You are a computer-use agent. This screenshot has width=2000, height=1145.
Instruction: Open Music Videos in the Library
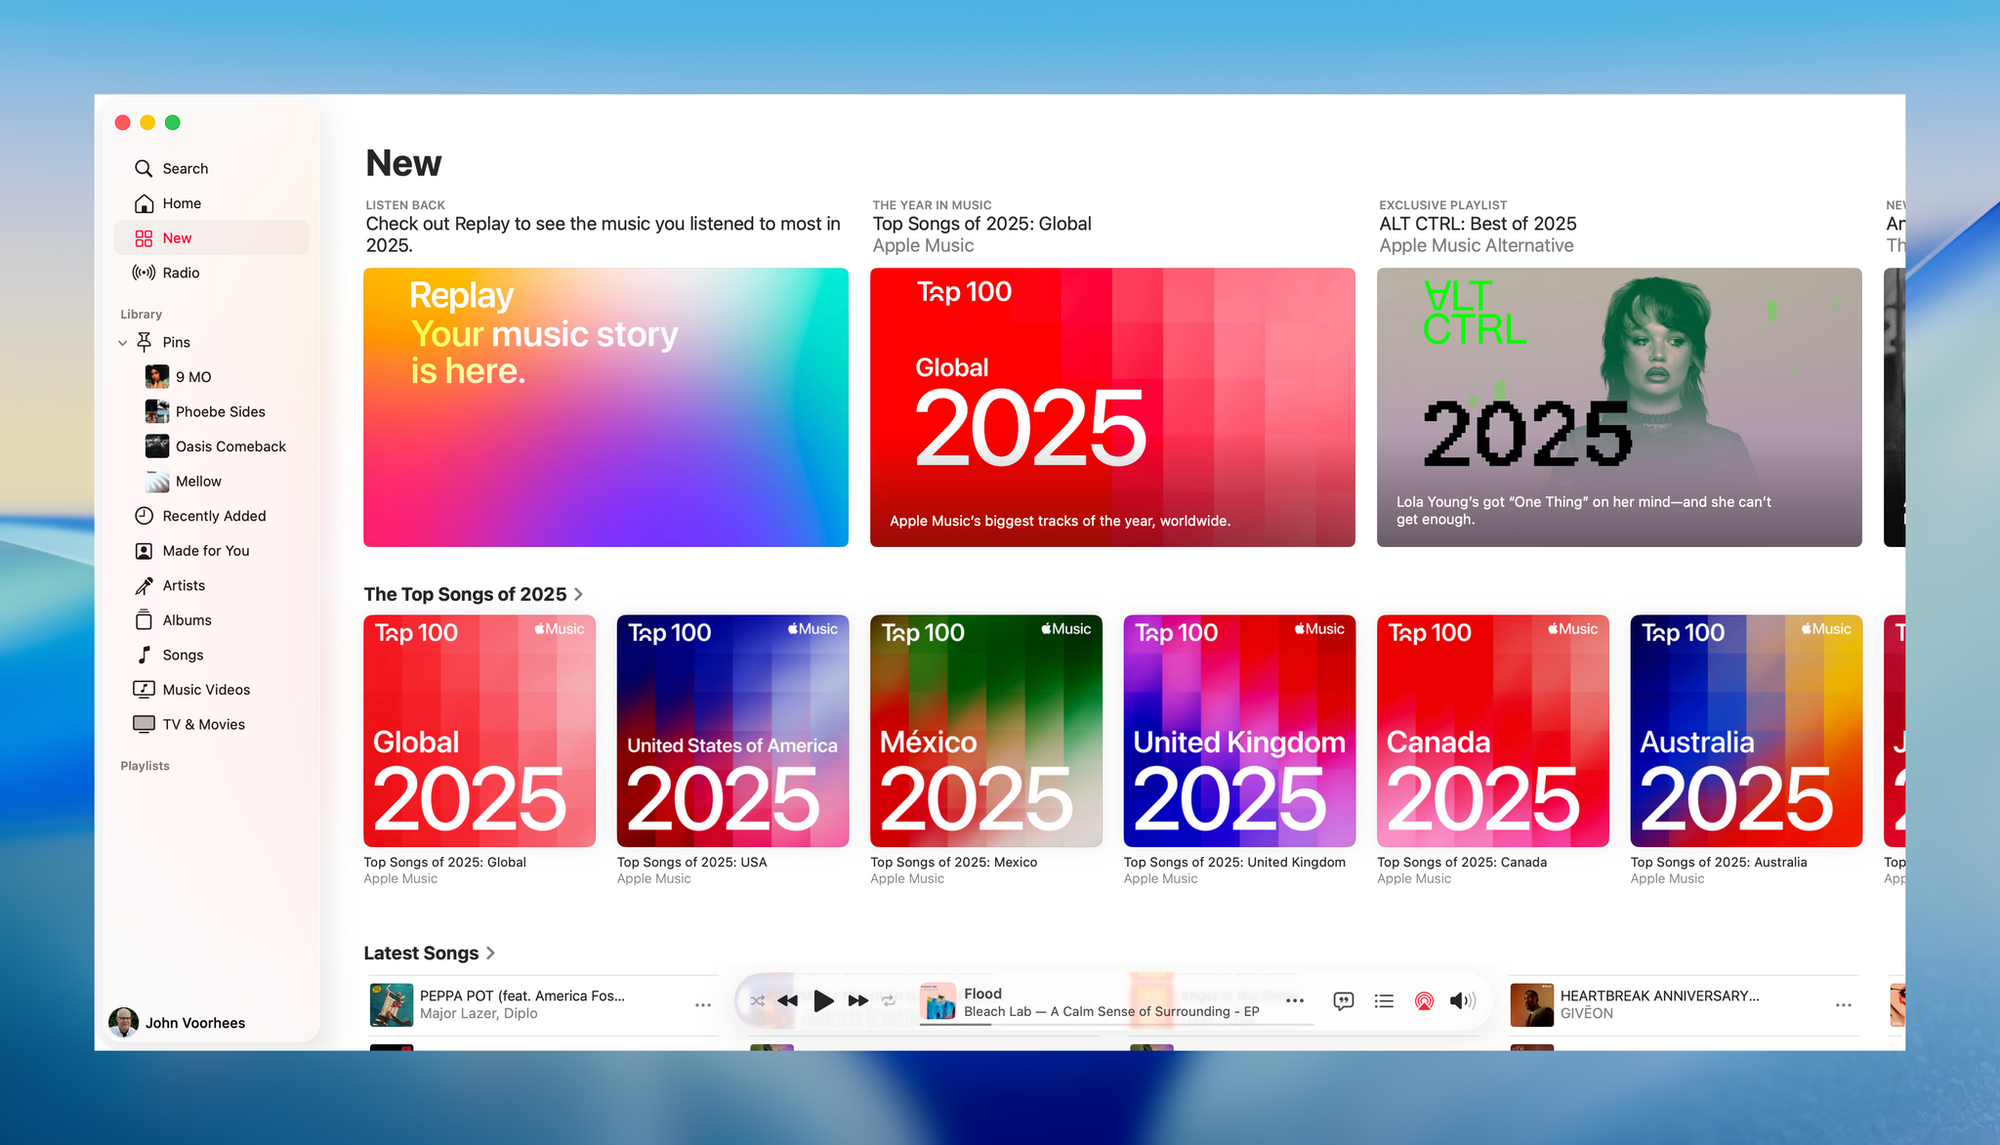207,689
